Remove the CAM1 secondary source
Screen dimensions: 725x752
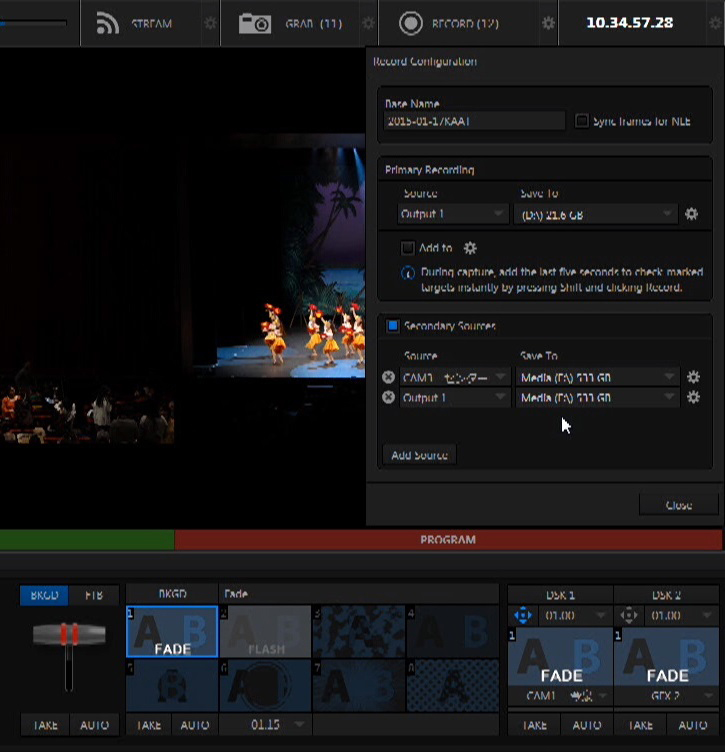tap(389, 377)
